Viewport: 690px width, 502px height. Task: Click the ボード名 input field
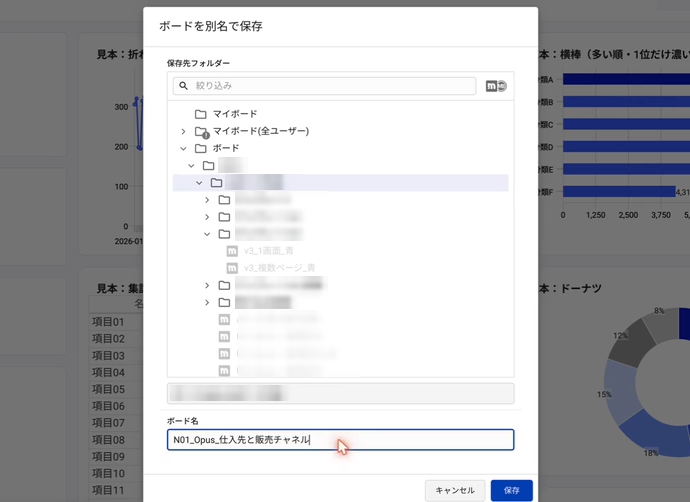click(341, 440)
